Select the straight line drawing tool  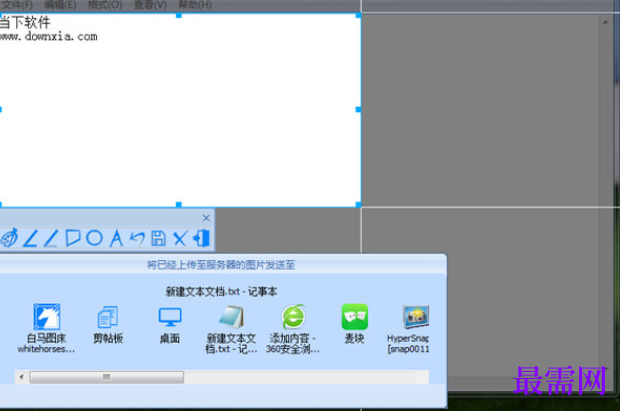point(51,238)
